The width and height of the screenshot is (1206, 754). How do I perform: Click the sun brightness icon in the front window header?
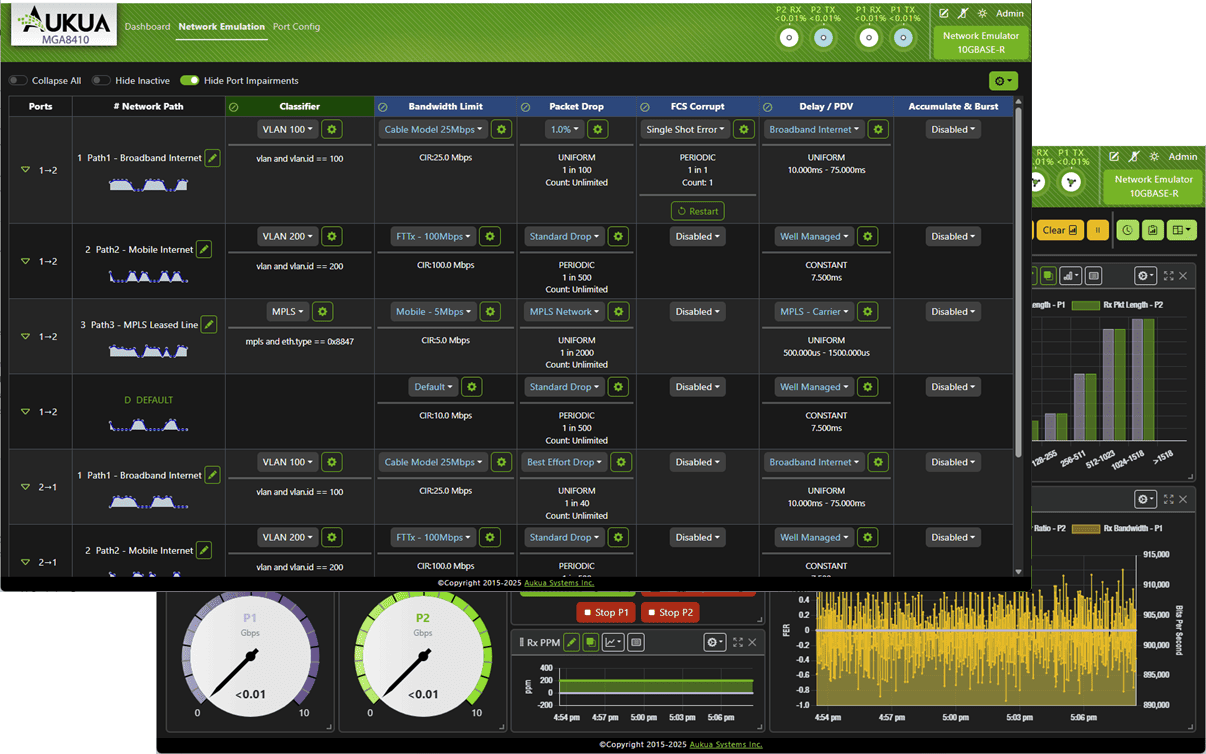[x=982, y=14]
